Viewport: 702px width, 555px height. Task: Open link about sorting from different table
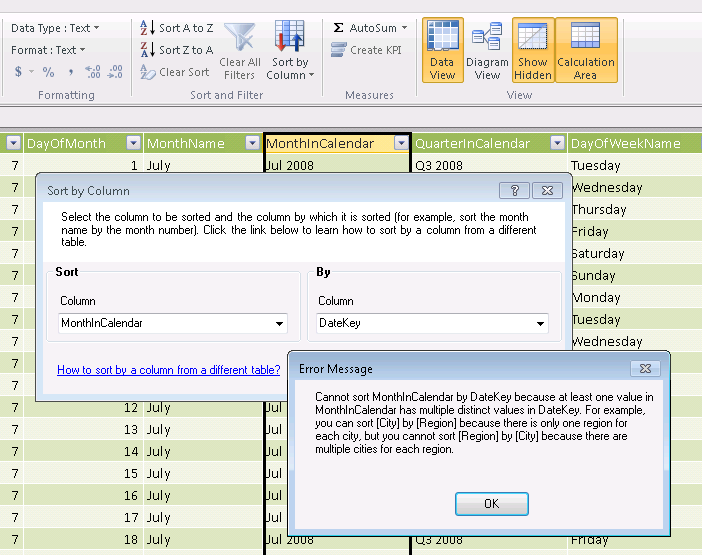(168, 370)
